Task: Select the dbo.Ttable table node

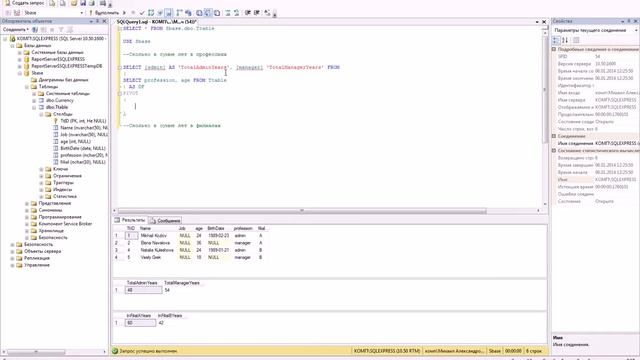Action: [x=57, y=107]
